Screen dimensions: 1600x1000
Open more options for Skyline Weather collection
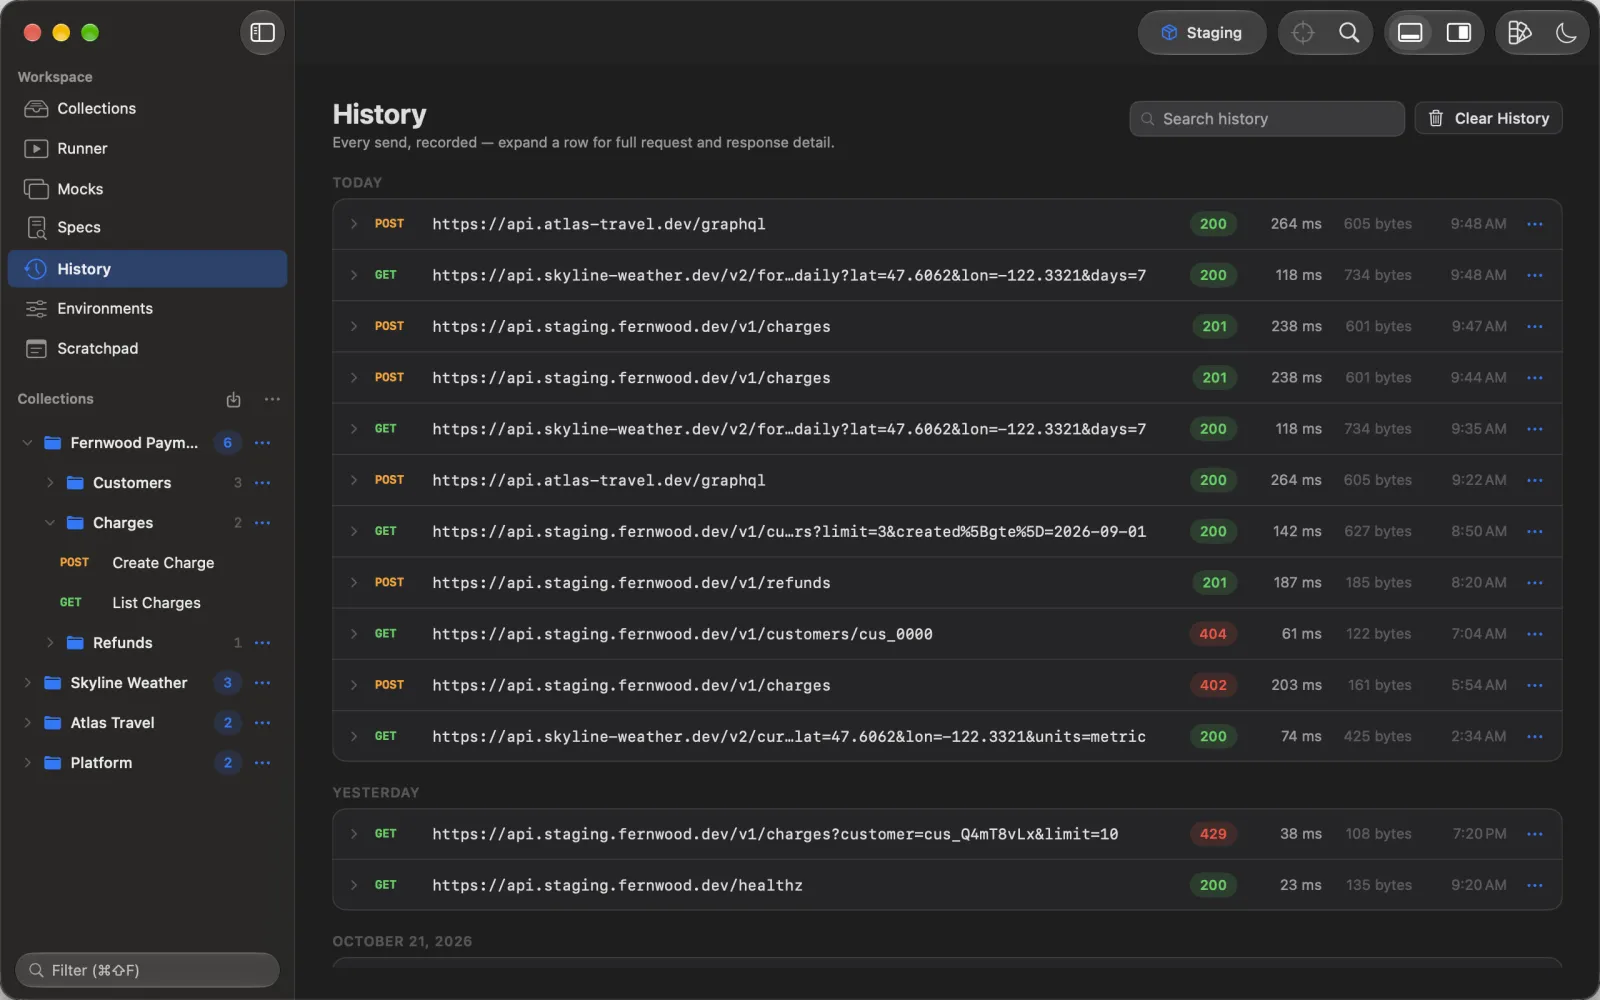[x=262, y=683]
